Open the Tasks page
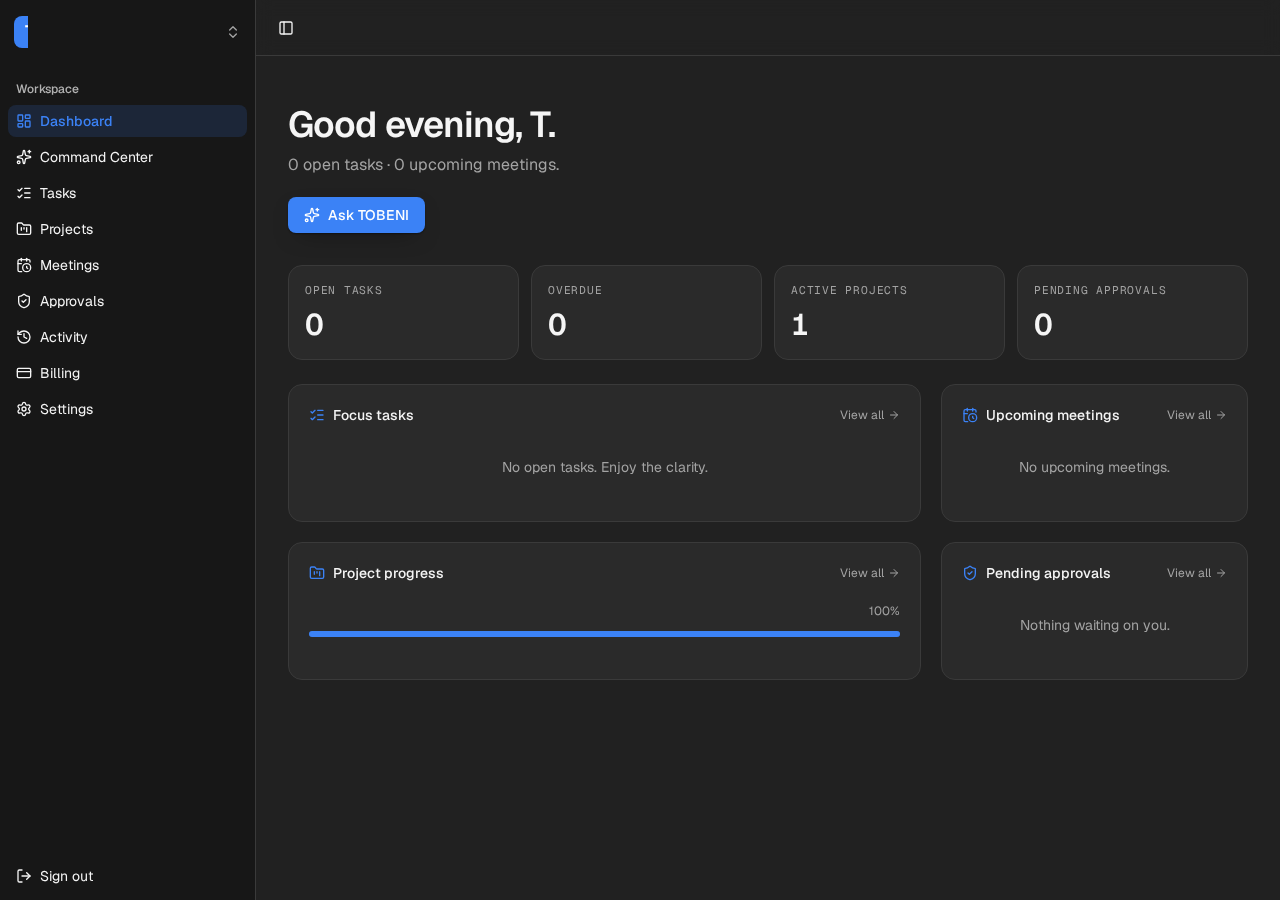Screen dimensions: 1280x900 tap(127, 193)
